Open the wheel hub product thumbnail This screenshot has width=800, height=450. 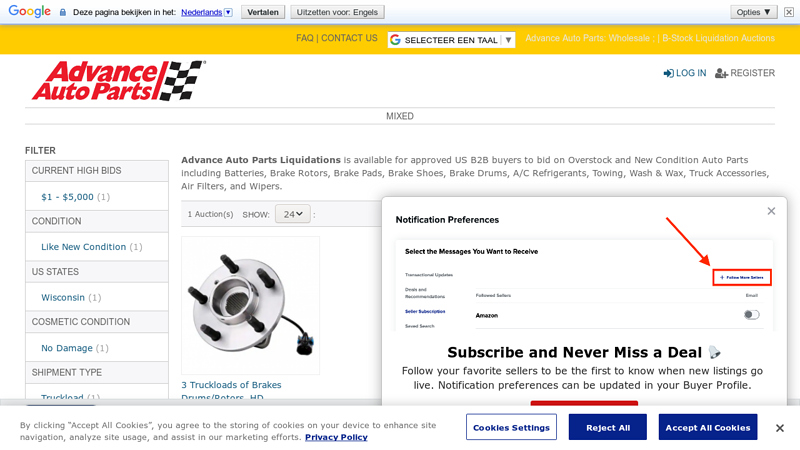click(251, 305)
